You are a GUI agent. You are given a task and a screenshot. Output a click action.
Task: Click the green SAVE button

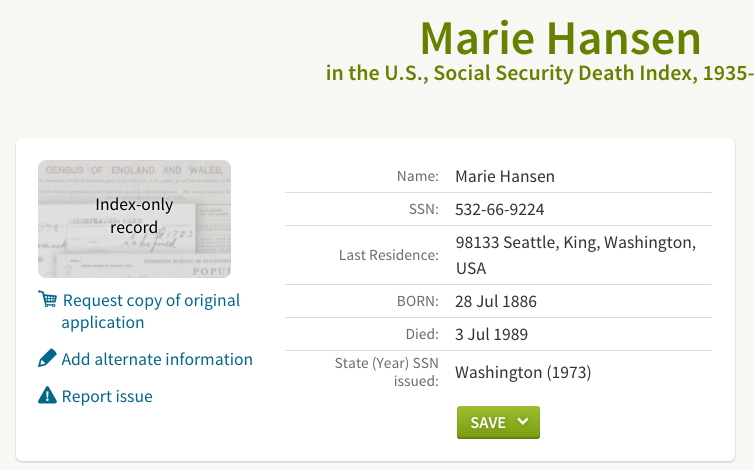(x=498, y=422)
